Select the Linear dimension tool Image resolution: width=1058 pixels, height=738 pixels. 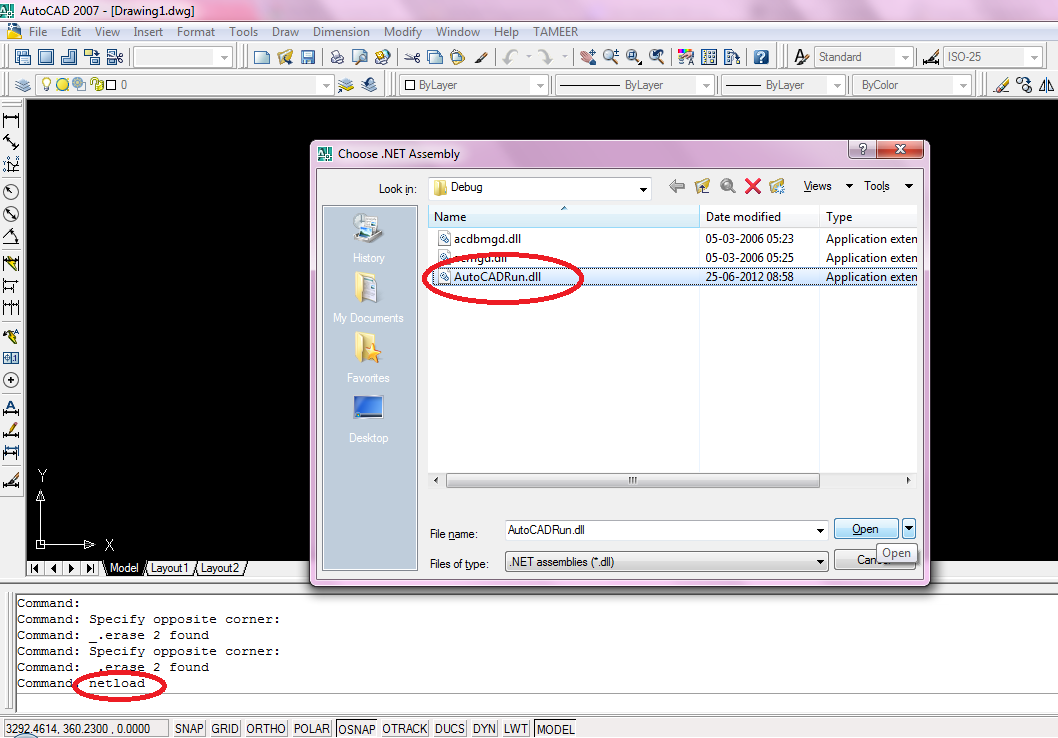[11, 121]
